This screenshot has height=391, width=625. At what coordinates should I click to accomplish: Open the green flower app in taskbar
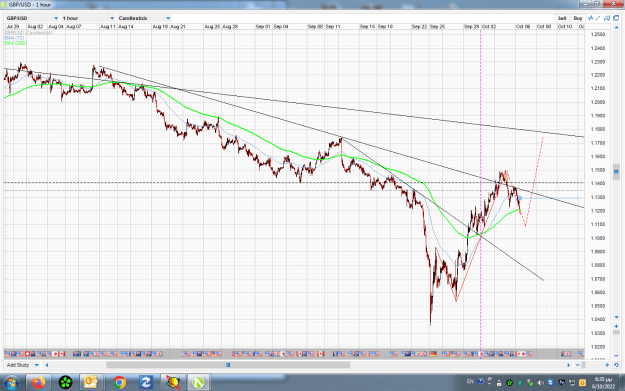[65, 383]
